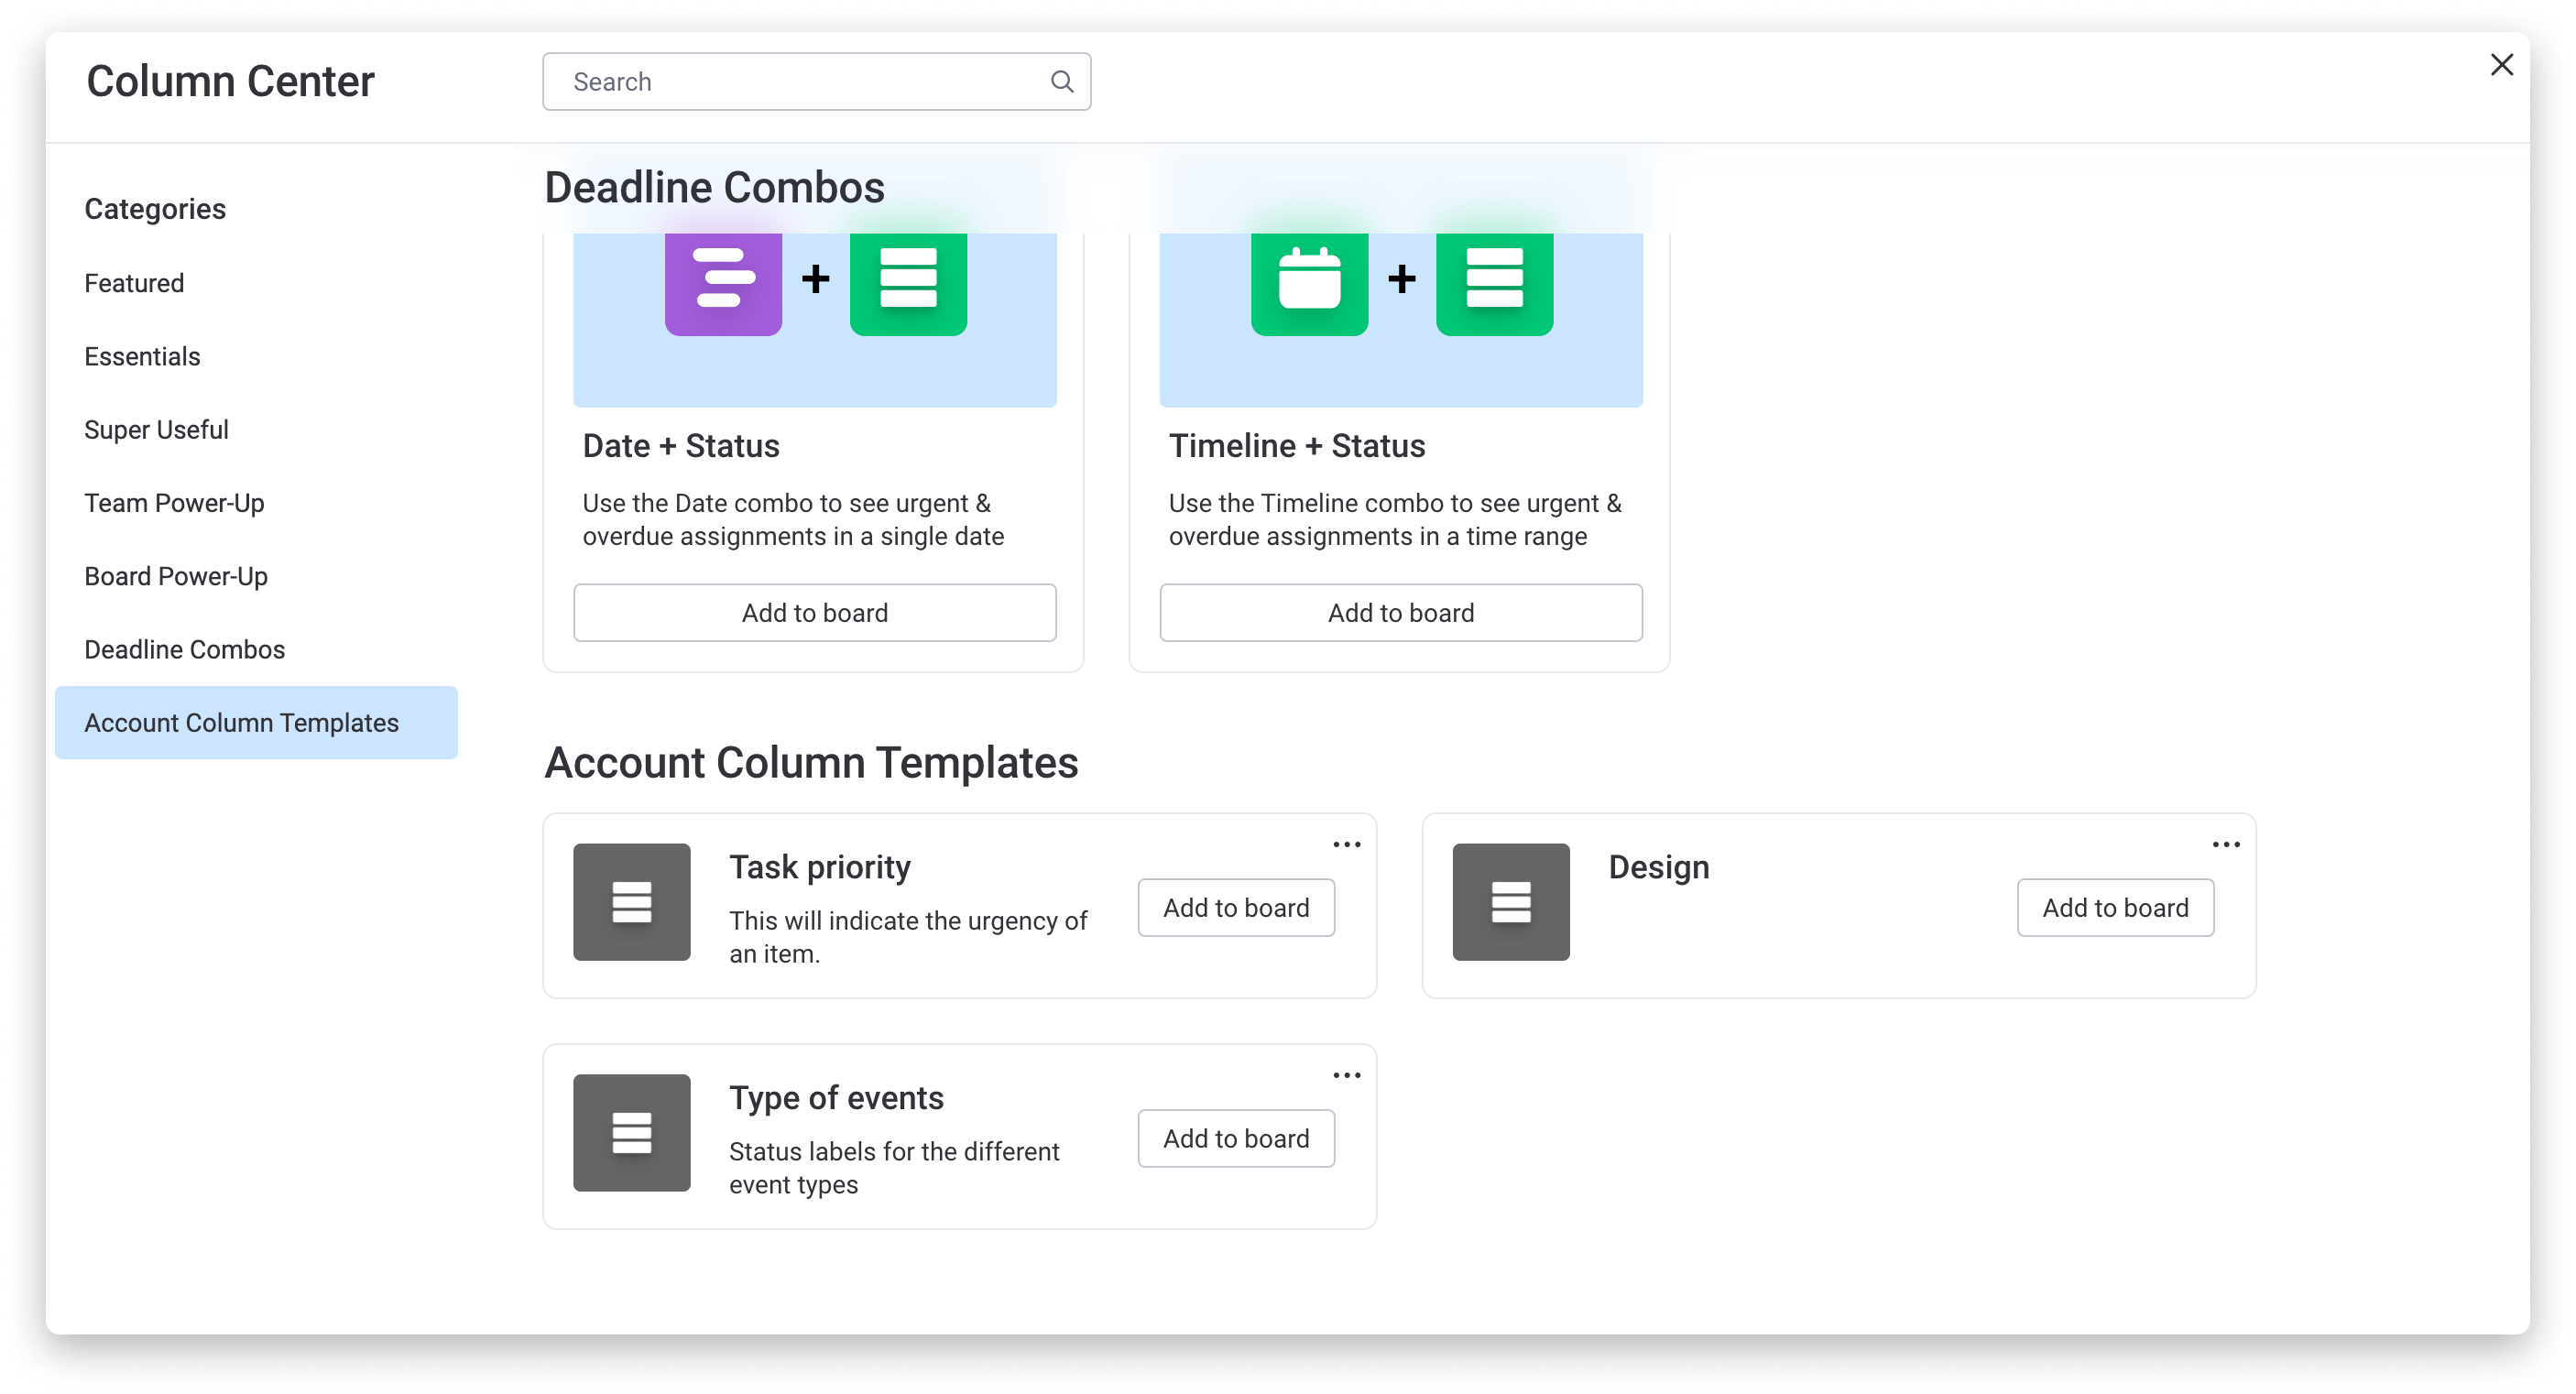Screen dimensions: 2576x1394
Task: Click the purple timeline icon in Date + Status card
Action: tap(723, 279)
